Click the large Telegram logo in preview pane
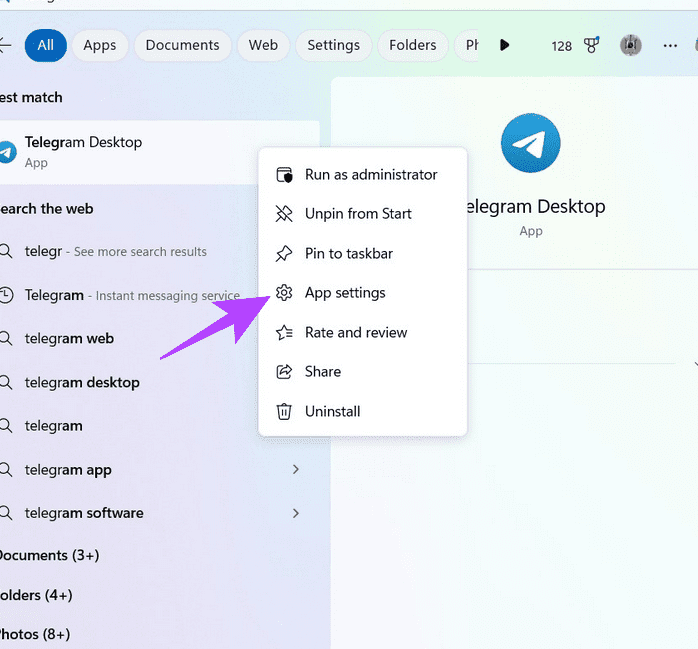Screen dimensions: 698x649 click(531, 143)
